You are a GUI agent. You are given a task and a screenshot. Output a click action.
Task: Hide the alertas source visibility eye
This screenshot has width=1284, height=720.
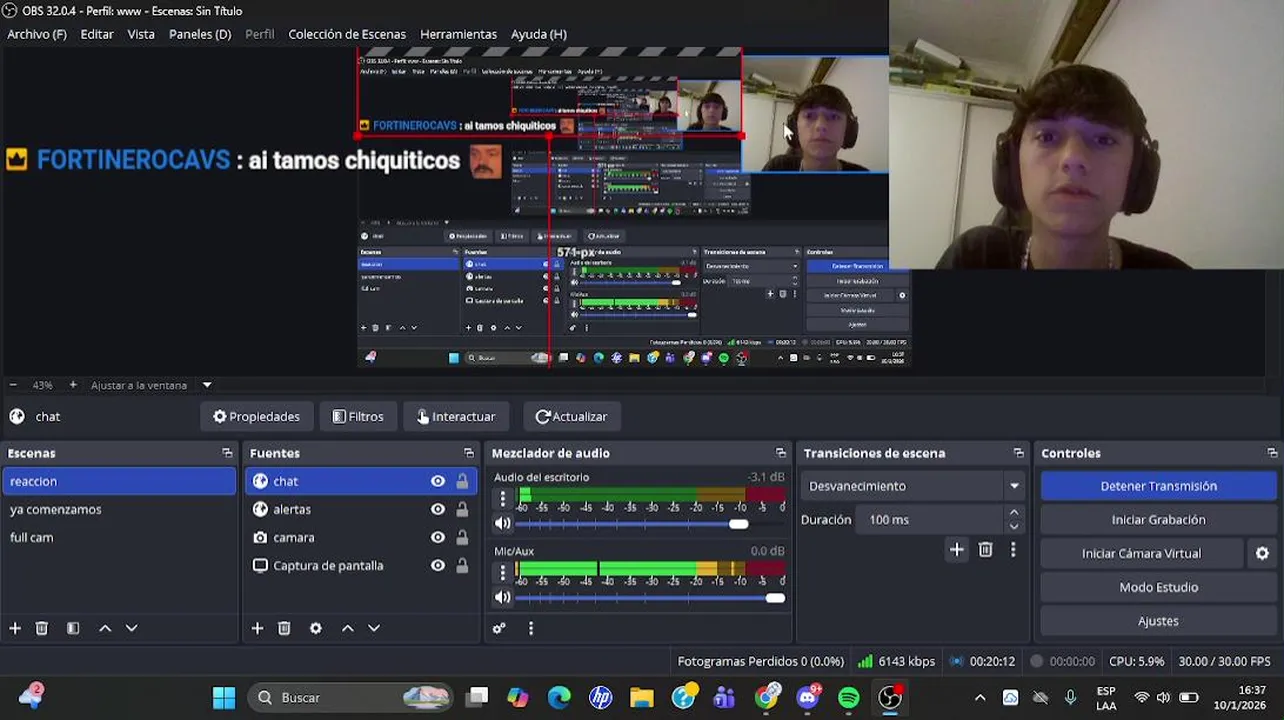point(438,509)
